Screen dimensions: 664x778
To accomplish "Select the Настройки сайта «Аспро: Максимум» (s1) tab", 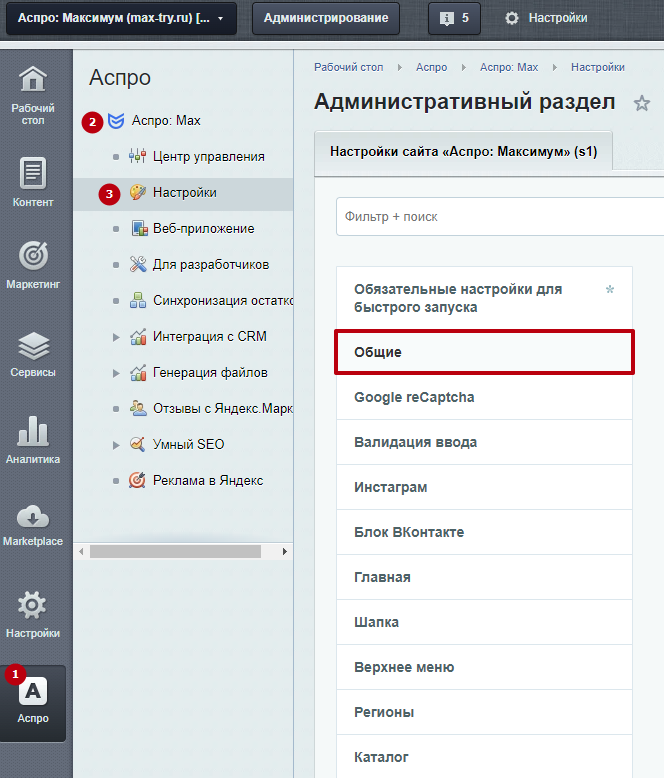I will coord(464,151).
